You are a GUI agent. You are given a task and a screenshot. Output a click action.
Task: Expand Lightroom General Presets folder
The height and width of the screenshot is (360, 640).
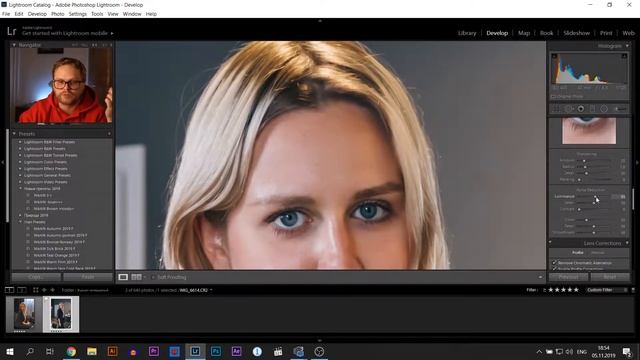click(20, 175)
